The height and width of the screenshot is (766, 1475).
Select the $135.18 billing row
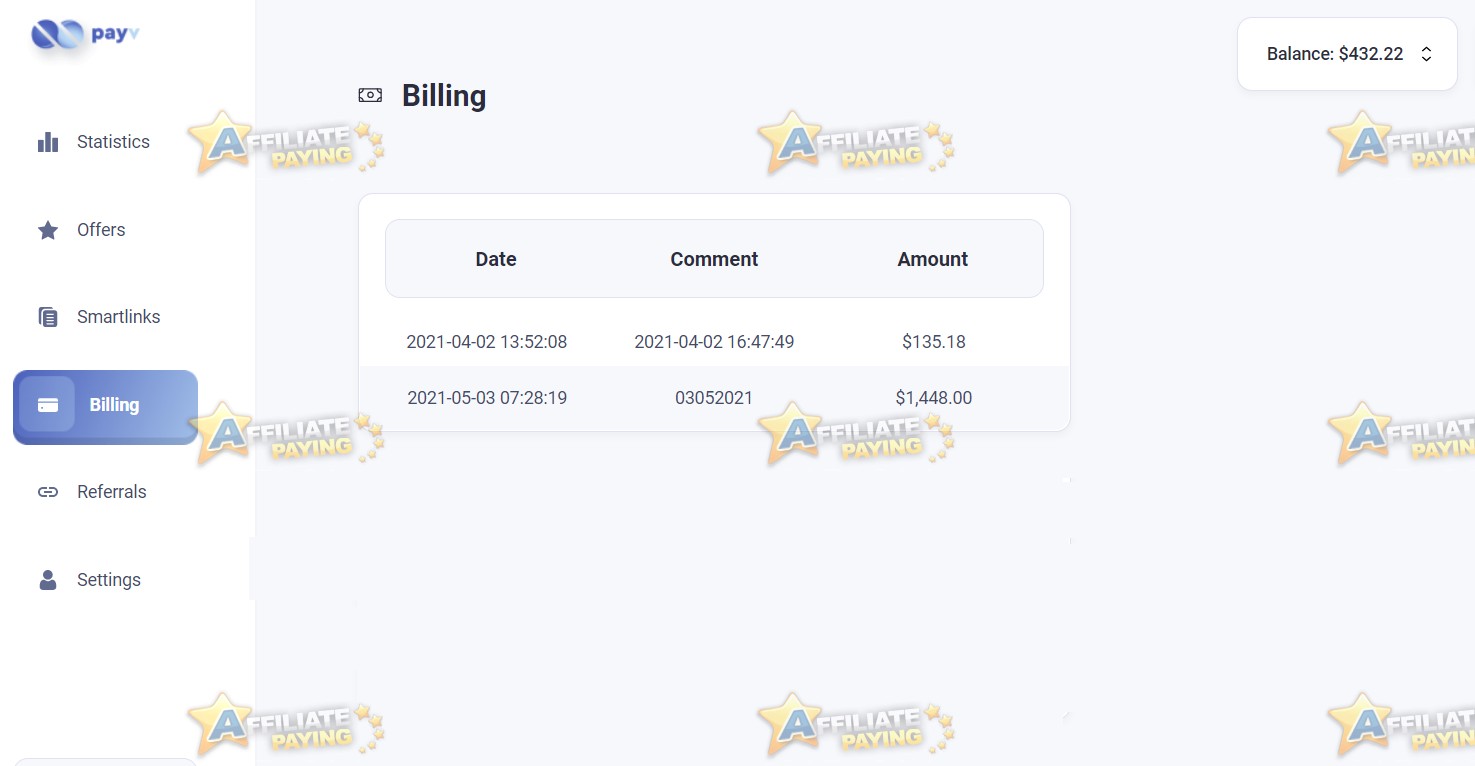click(714, 342)
